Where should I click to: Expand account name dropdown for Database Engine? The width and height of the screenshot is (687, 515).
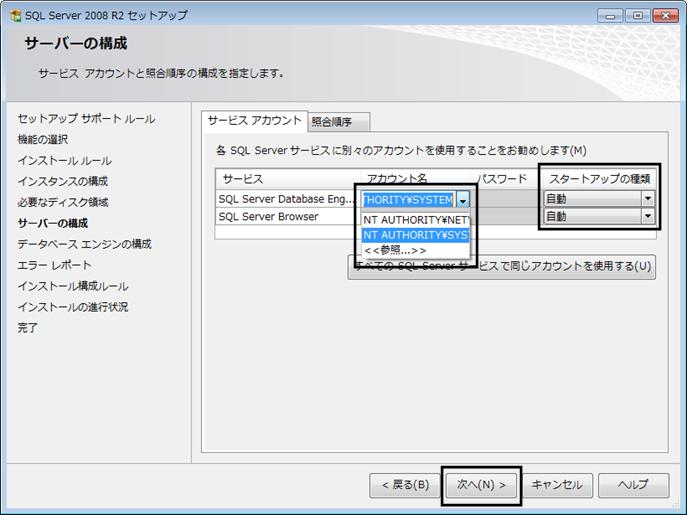[x=463, y=200]
